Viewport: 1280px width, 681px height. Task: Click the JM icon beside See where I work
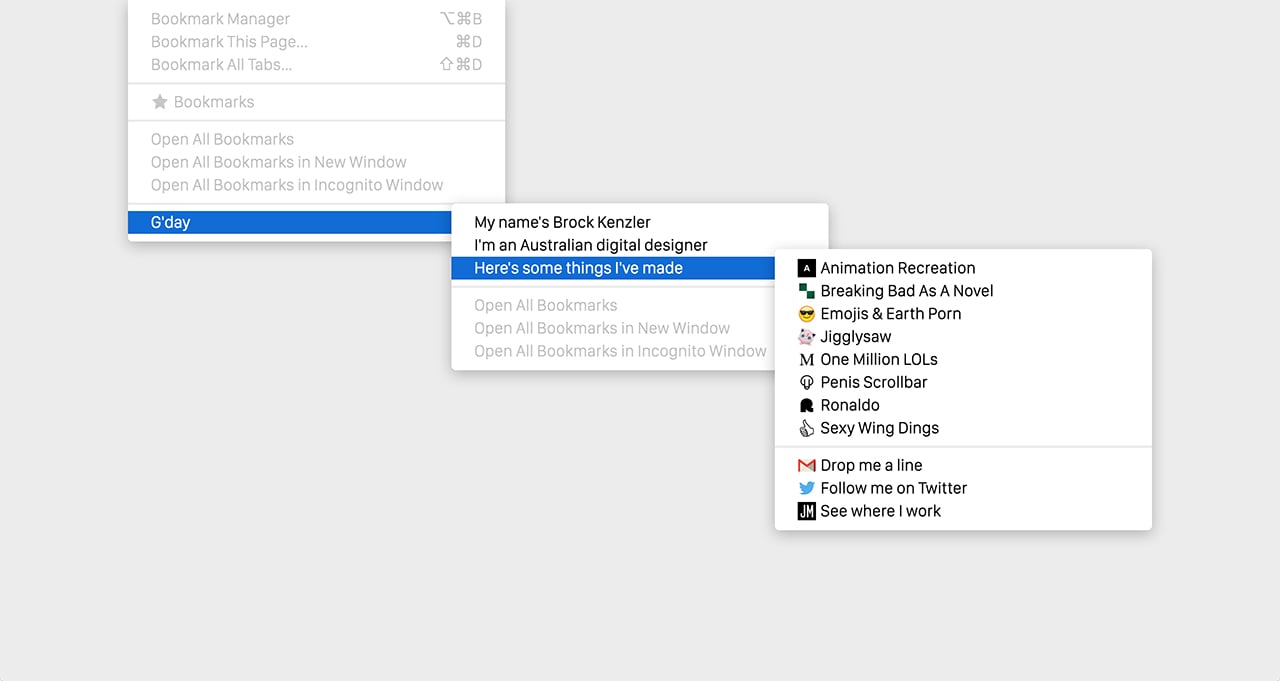click(806, 511)
